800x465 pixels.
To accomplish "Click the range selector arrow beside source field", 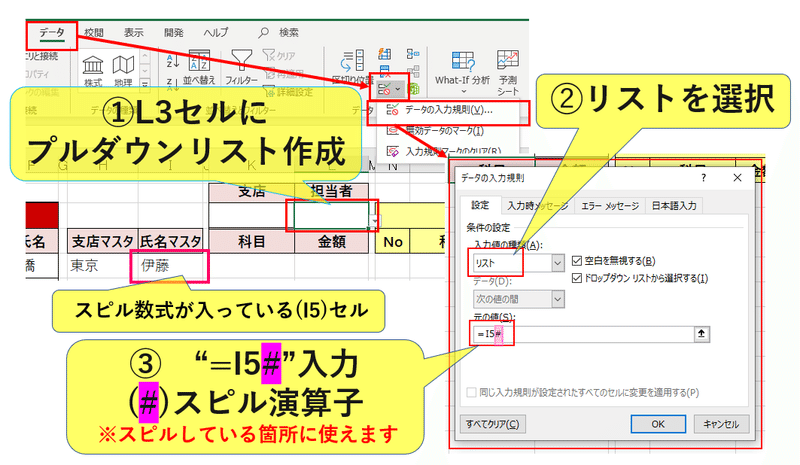I will 702,334.
